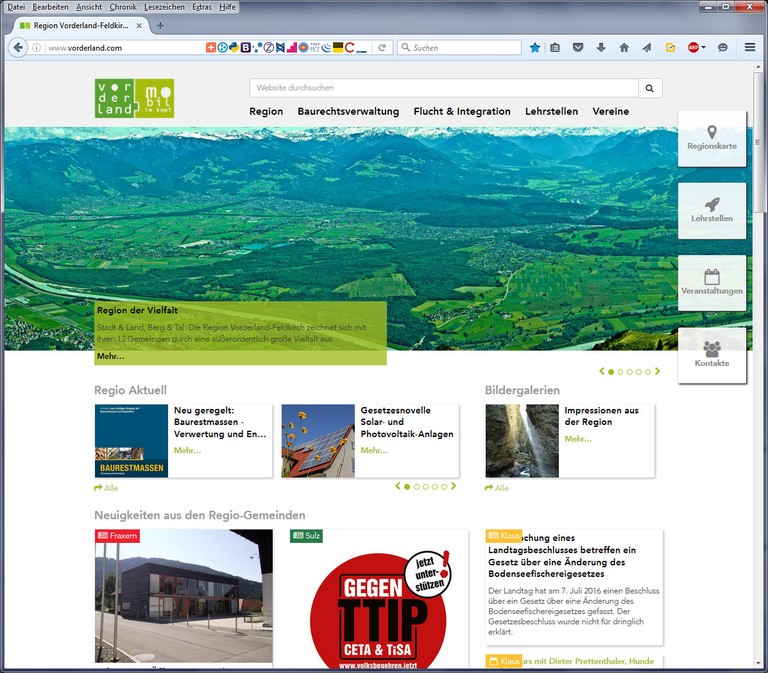768x673 pixels.
Task: Select the third dot of Regio Aktuell carousel
Action: point(426,487)
